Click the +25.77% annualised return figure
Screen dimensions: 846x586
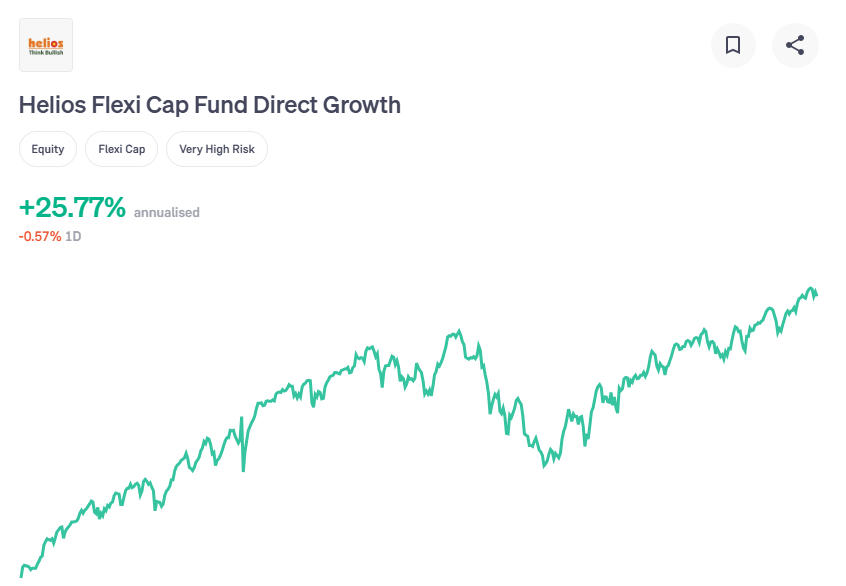pyautogui.click(x=73, y=208)
